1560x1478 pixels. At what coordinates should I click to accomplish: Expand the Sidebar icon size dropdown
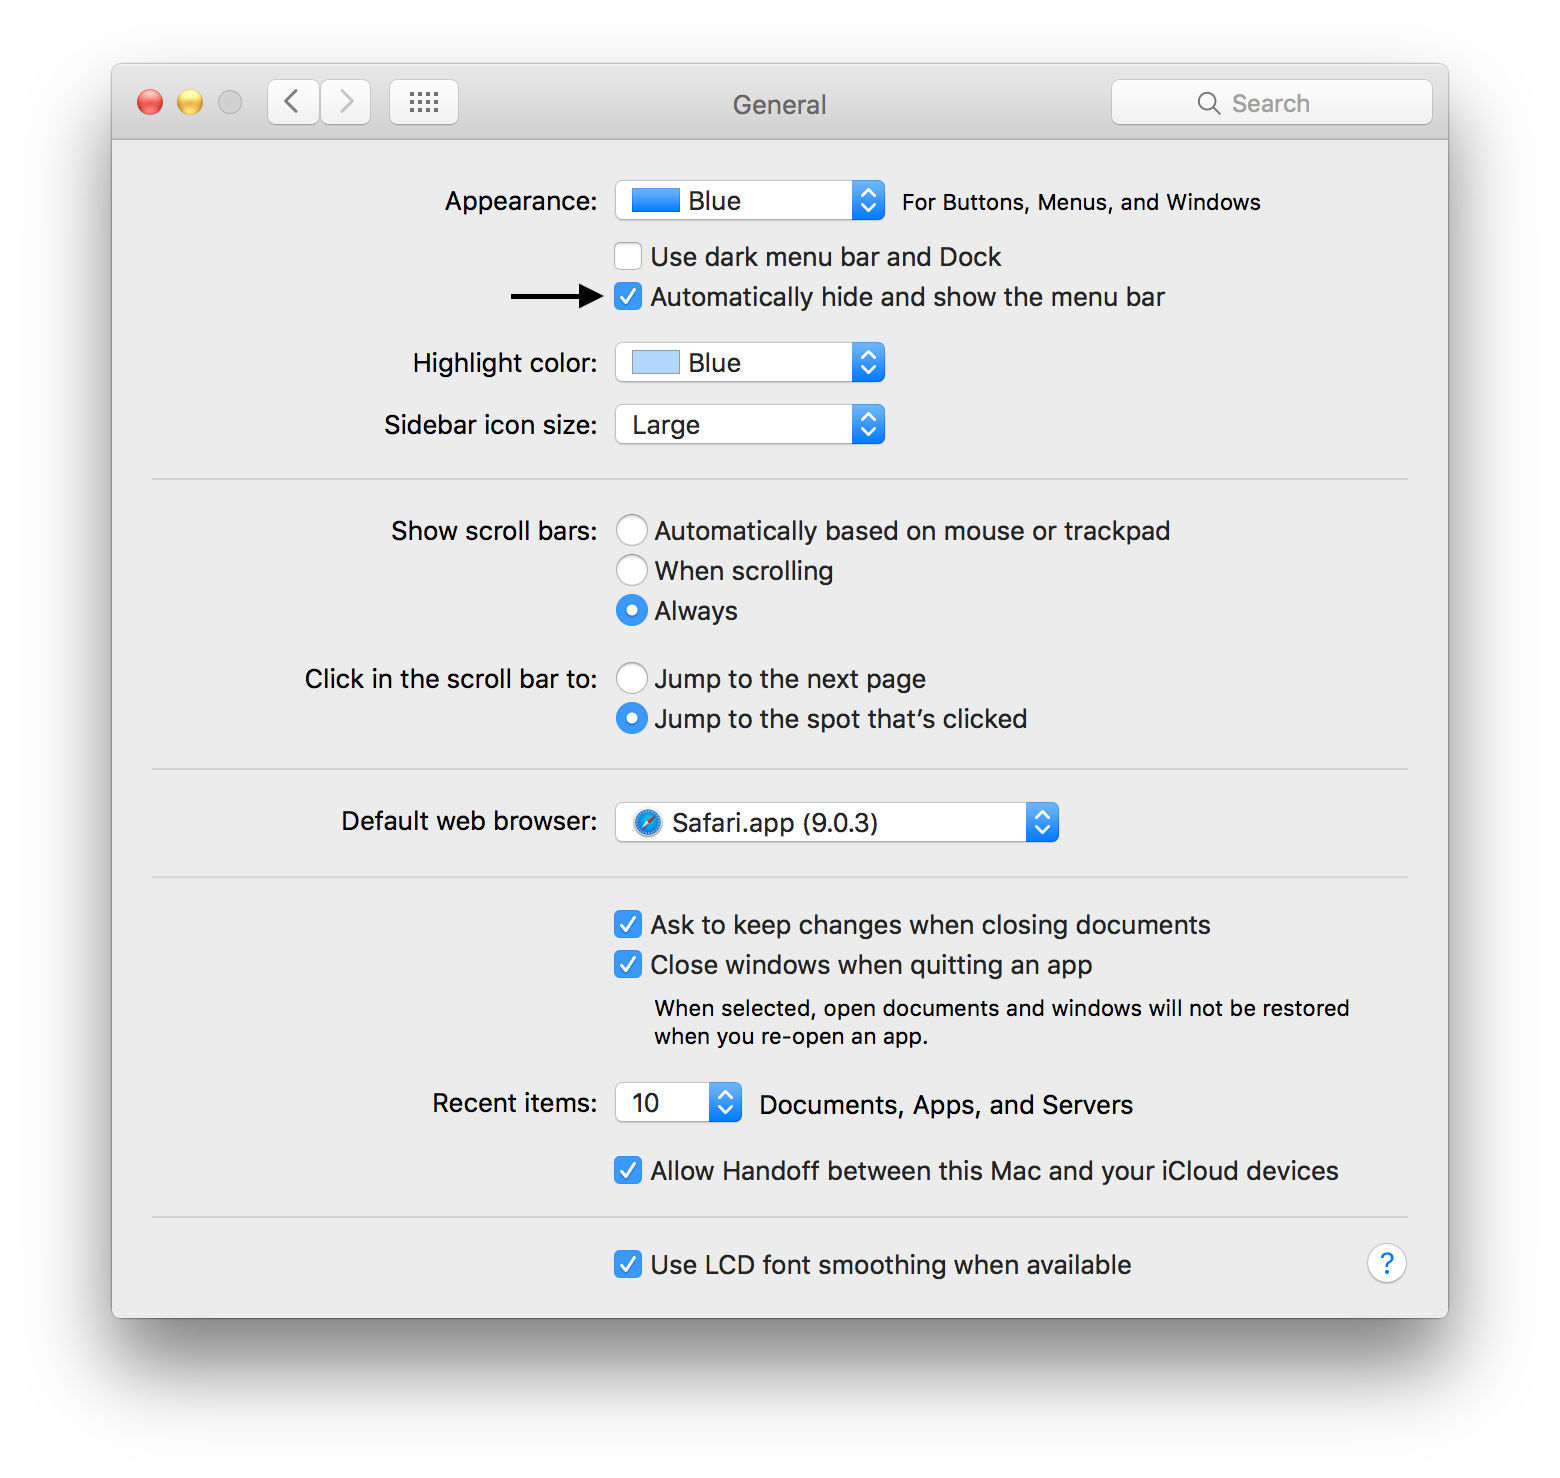[750, 424]
